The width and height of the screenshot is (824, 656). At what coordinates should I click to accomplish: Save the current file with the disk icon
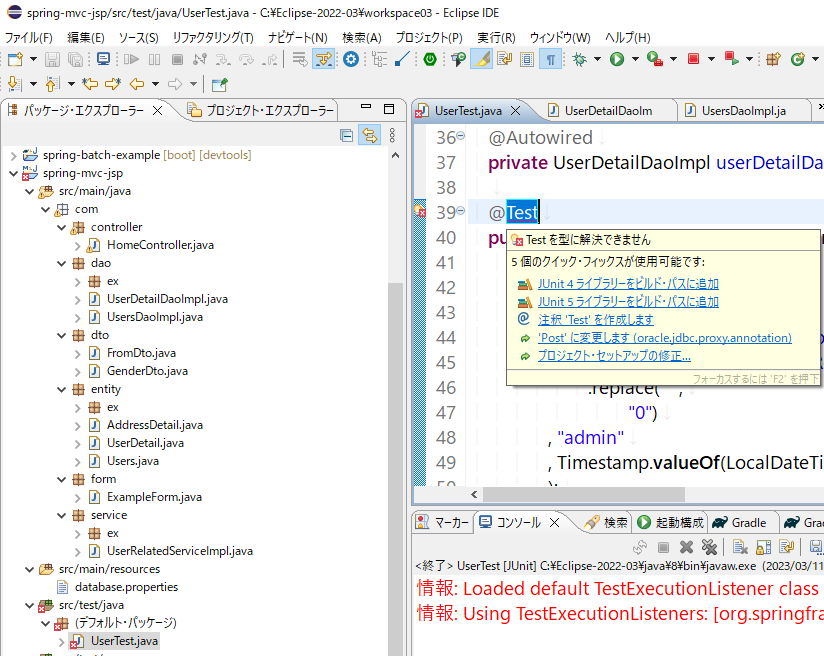coord(50,63)
